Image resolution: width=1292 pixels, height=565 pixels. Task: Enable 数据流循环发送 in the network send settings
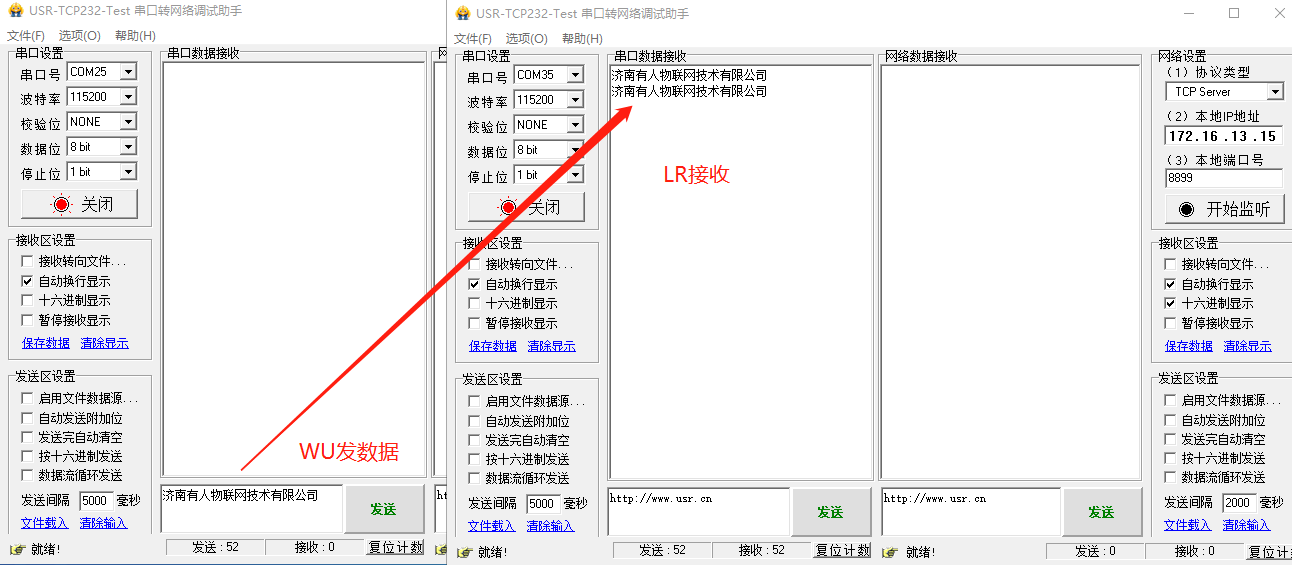(1170, 477)
